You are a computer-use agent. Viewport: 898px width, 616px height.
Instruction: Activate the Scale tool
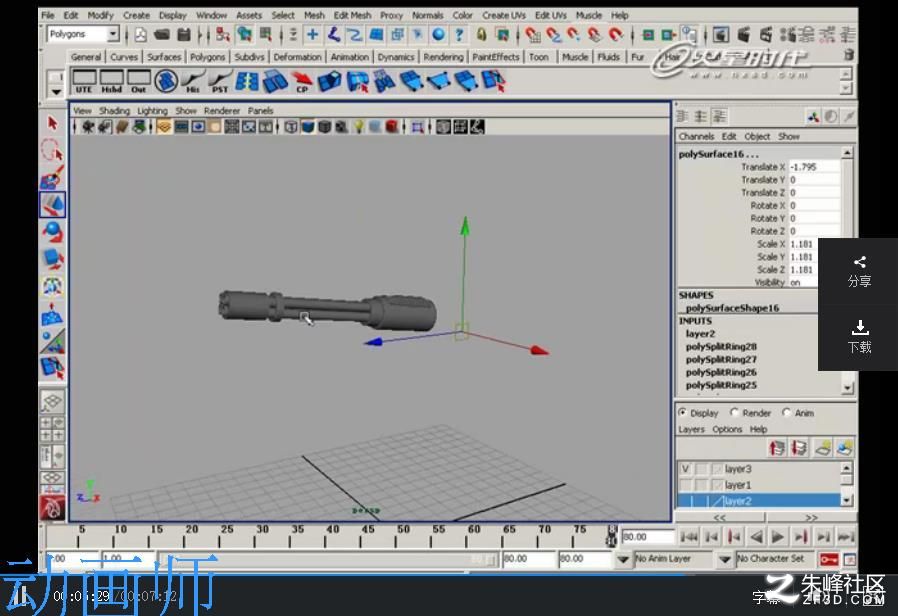tap(53, 259)
